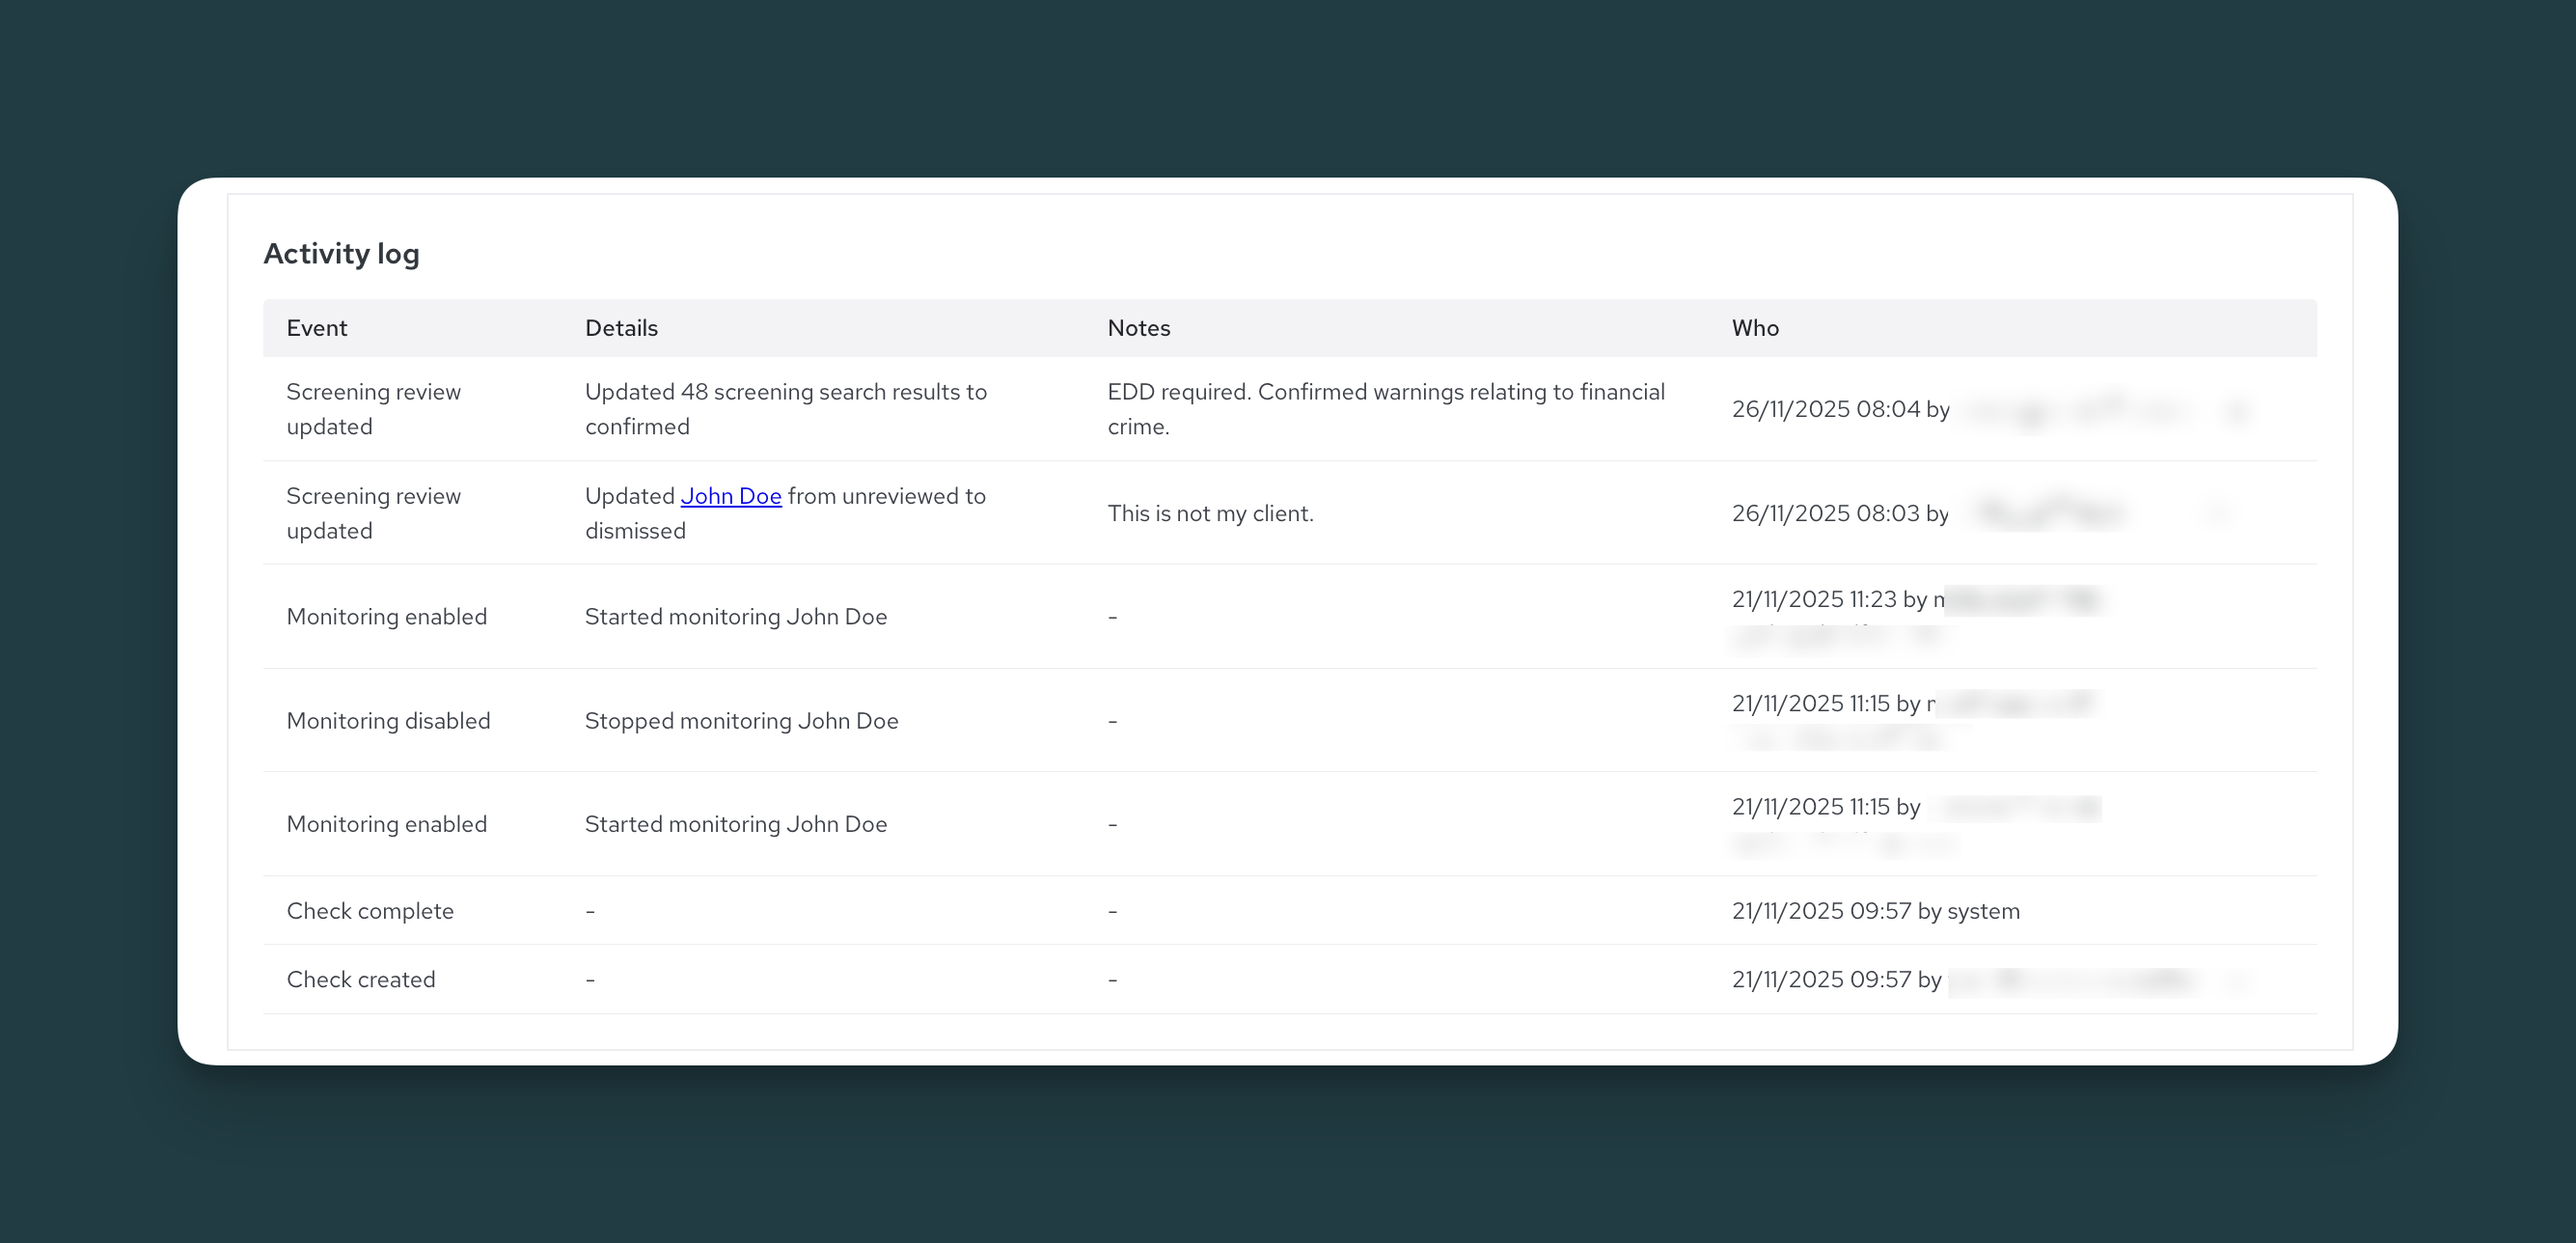Image resolution: width=2576 pixels, height=1243 pixels.
Task: Select the first Screening review updated event
Action: [374, 409]
